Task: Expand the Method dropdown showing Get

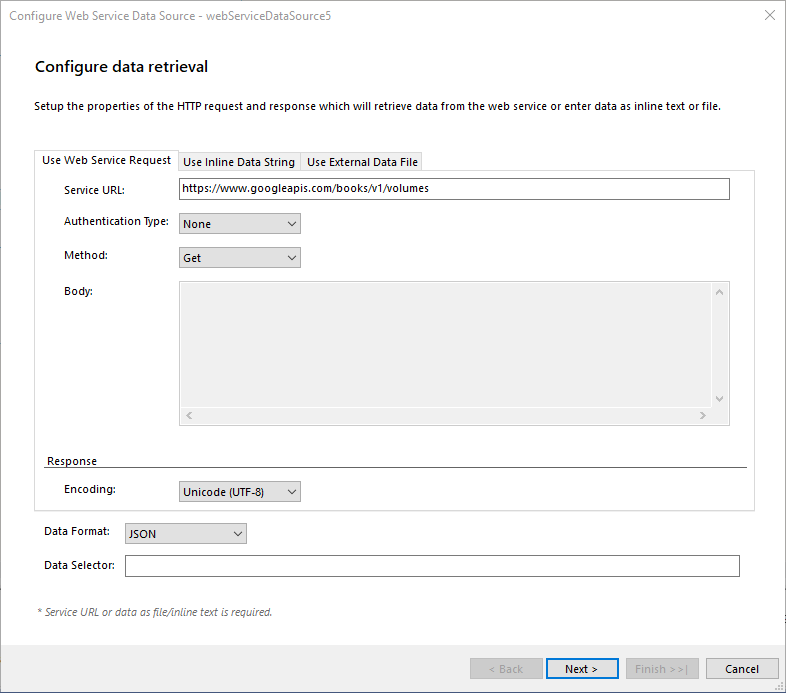Action: coord(240,258)
